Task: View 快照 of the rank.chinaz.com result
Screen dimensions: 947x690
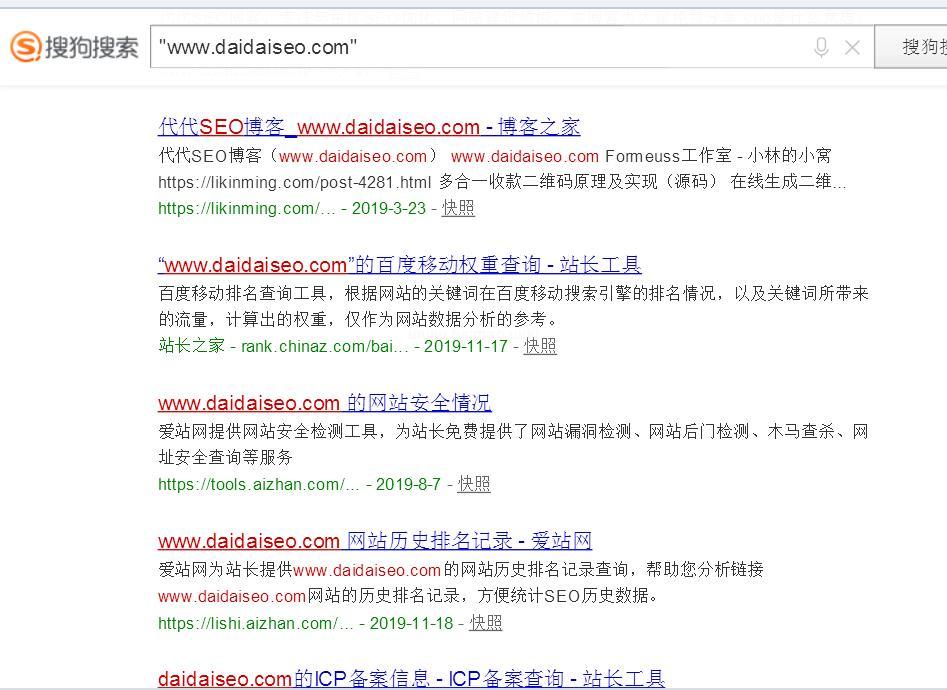Action: 540,346
